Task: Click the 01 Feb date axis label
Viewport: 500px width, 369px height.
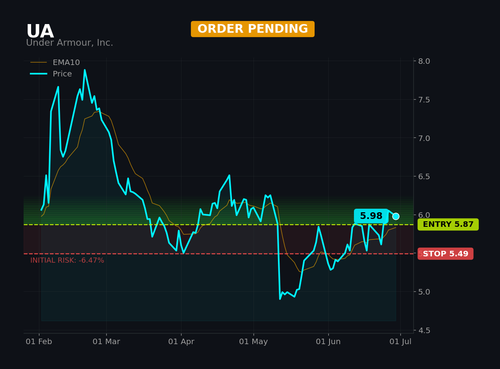Action: pyautogui.click(x=39, y=342)
